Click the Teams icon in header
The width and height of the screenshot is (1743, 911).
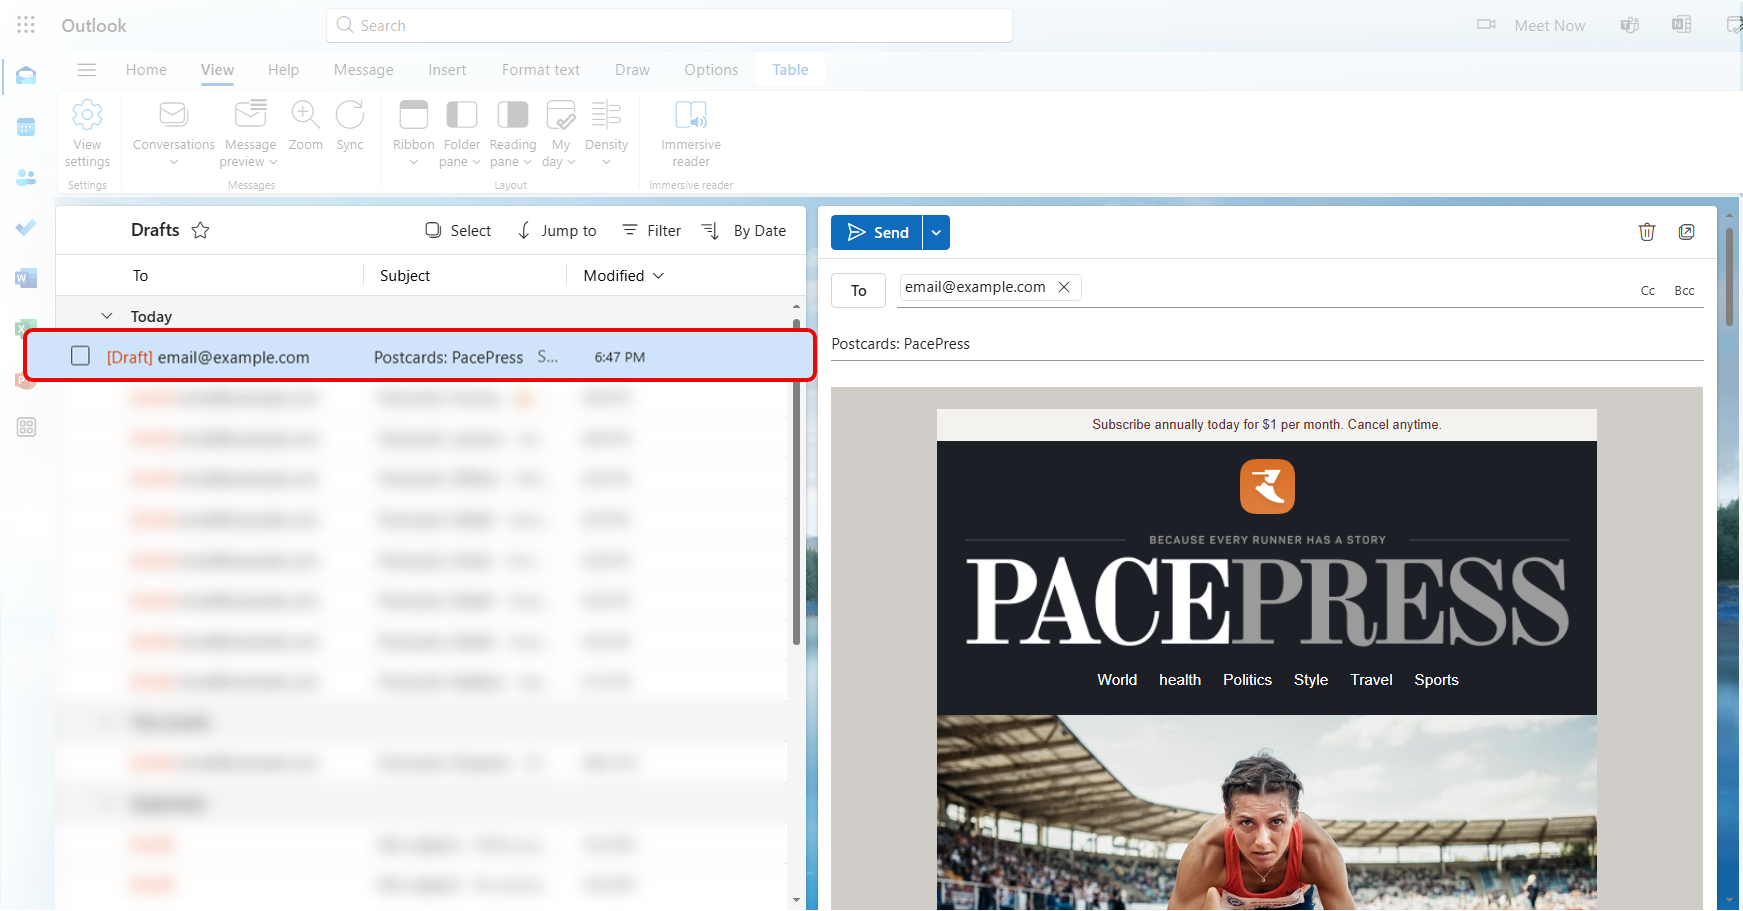click(x=1630, y=25)
